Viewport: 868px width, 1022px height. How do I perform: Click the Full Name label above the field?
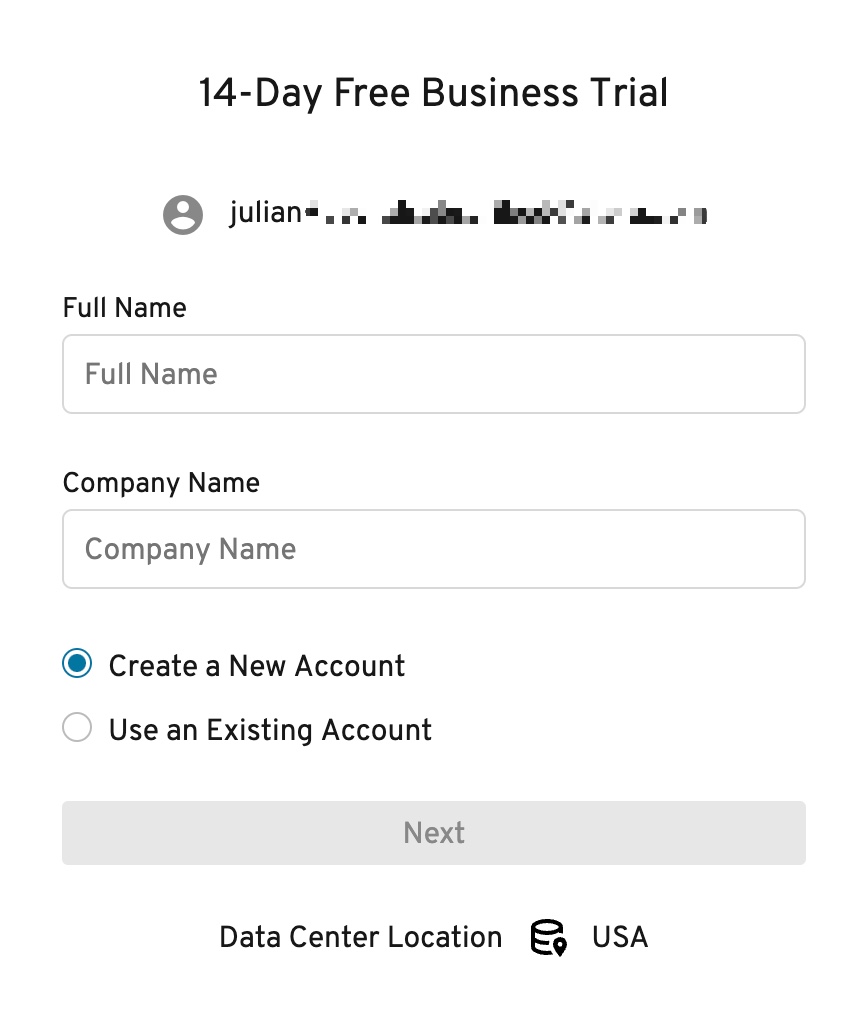[x=124, y=308]
